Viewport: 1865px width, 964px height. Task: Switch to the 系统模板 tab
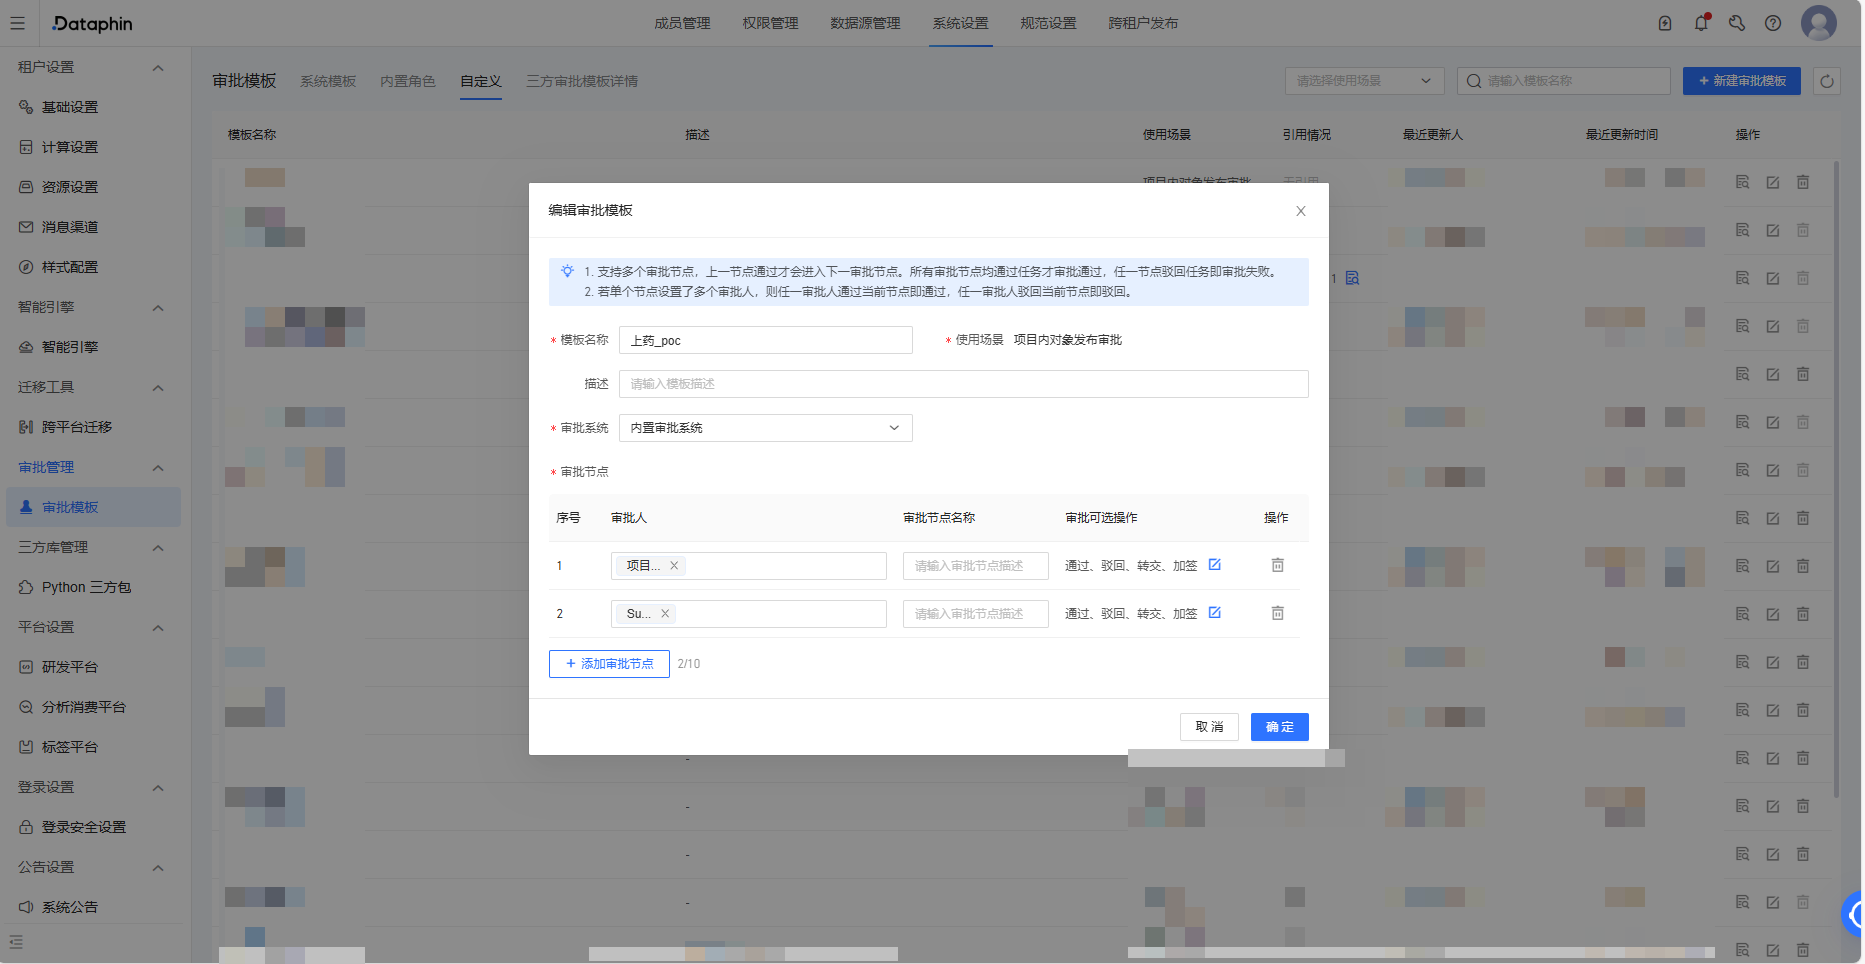(328, 81)
